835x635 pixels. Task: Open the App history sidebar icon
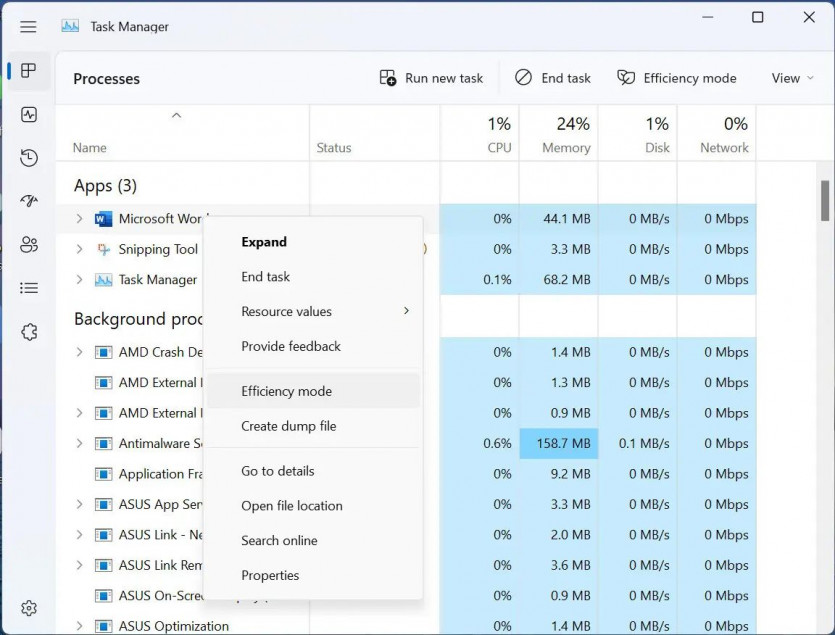[29, 158]
